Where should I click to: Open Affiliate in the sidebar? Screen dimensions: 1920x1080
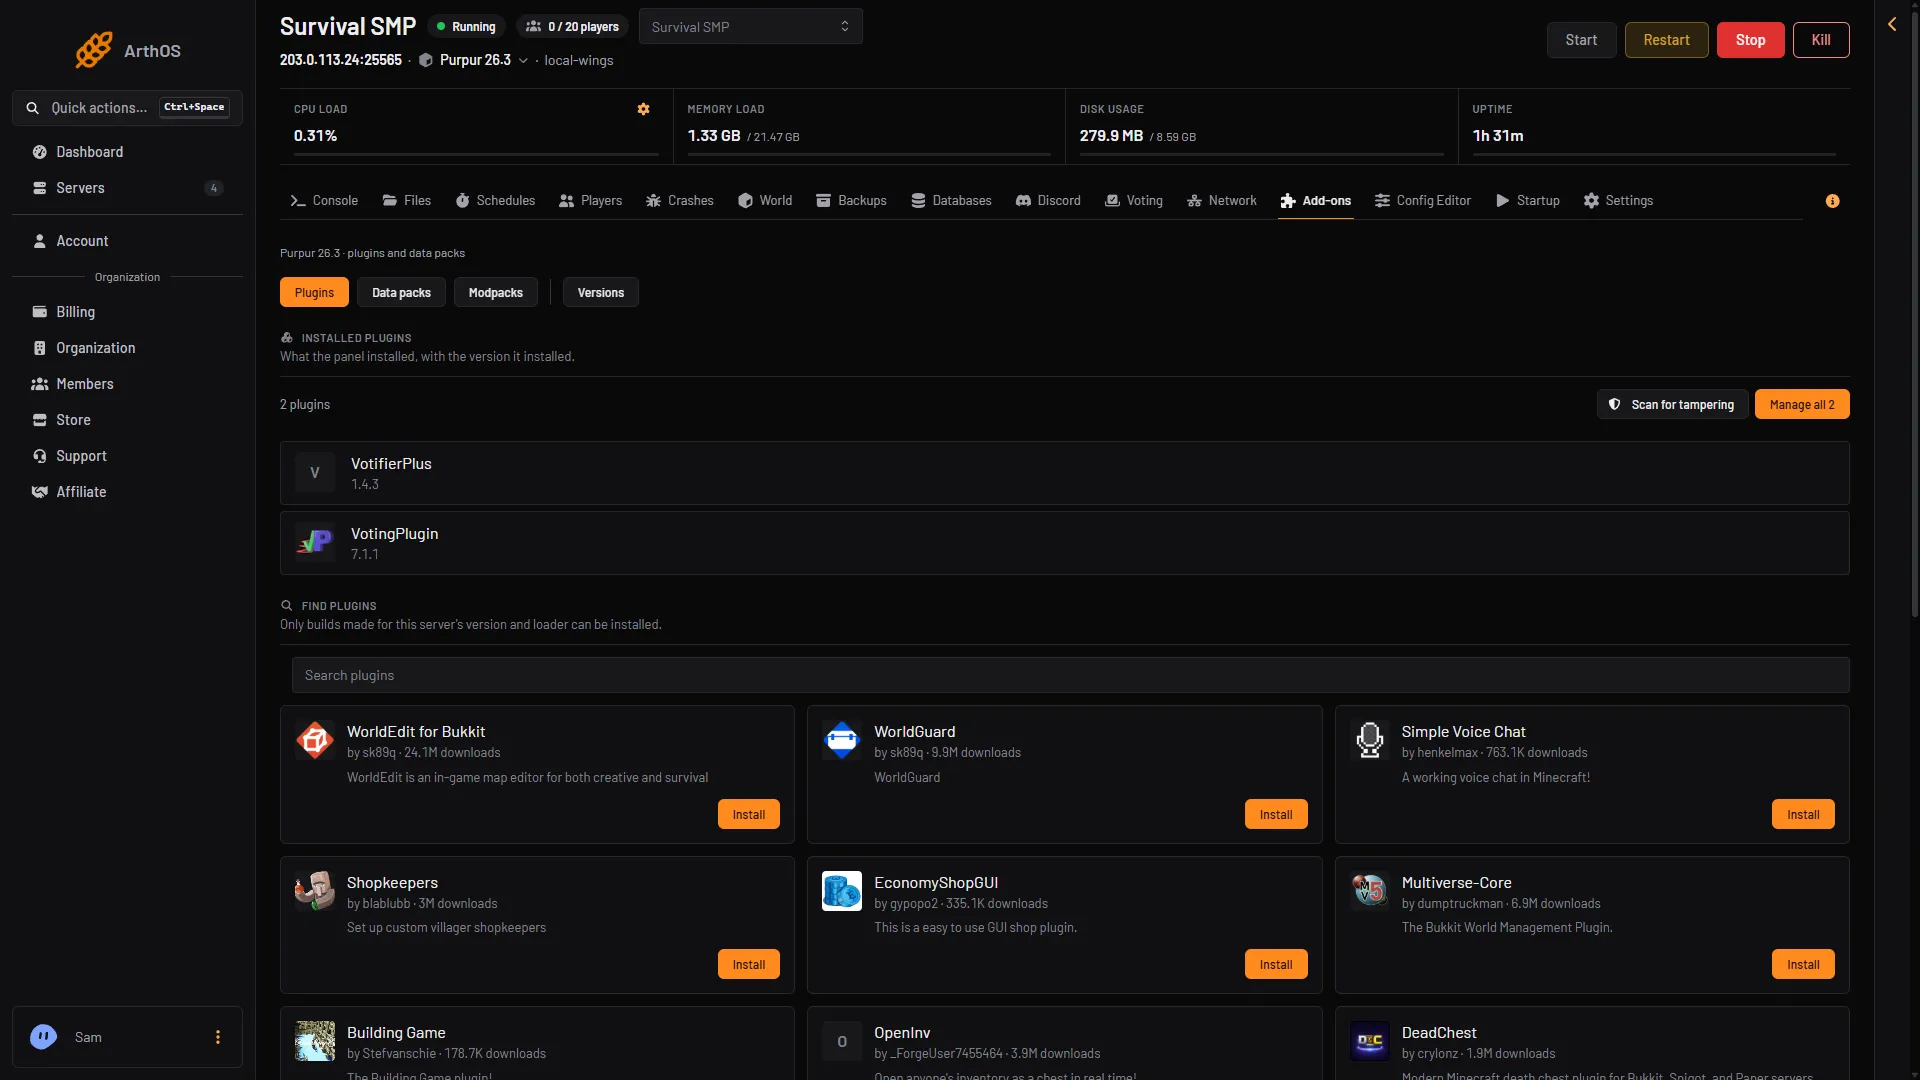click(x=127, y=492)
